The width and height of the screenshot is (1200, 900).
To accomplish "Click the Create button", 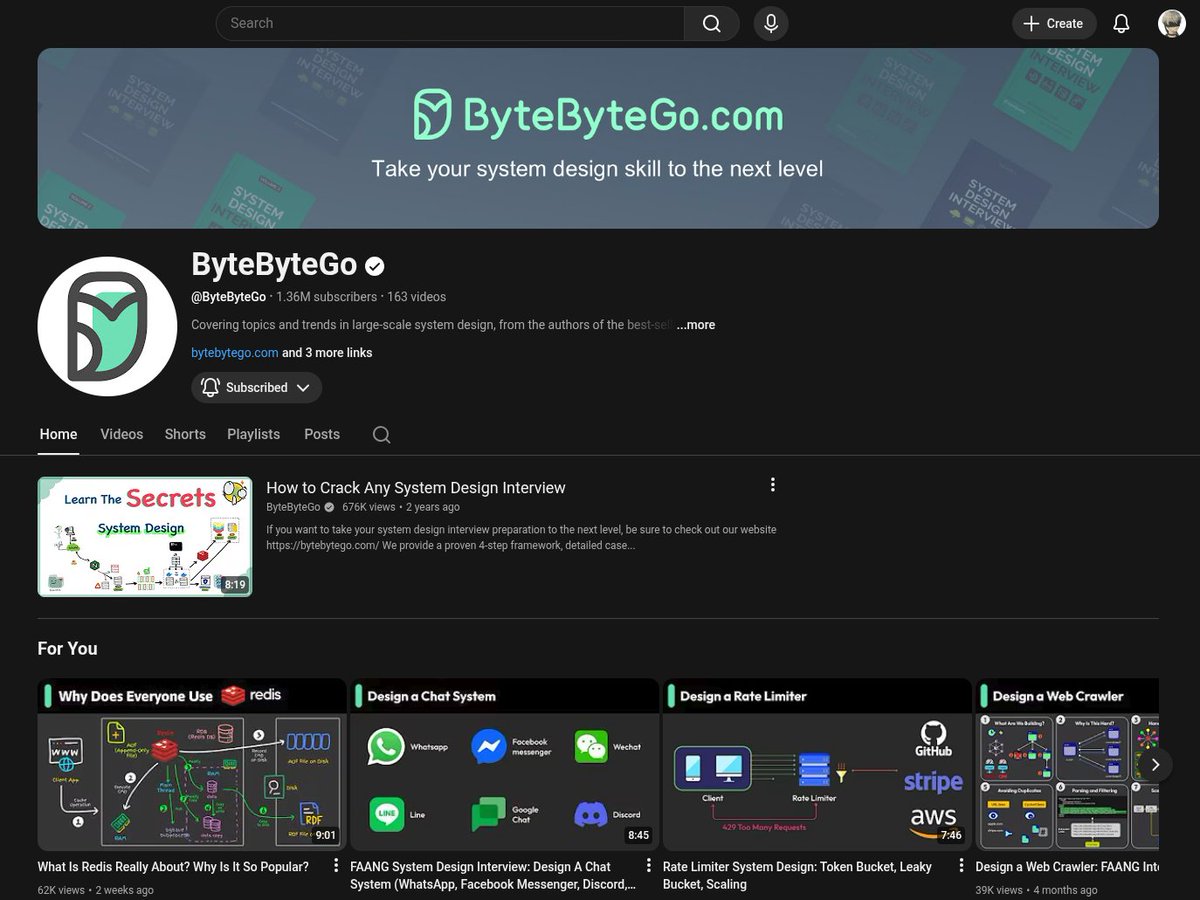I will pos(1054,23).
